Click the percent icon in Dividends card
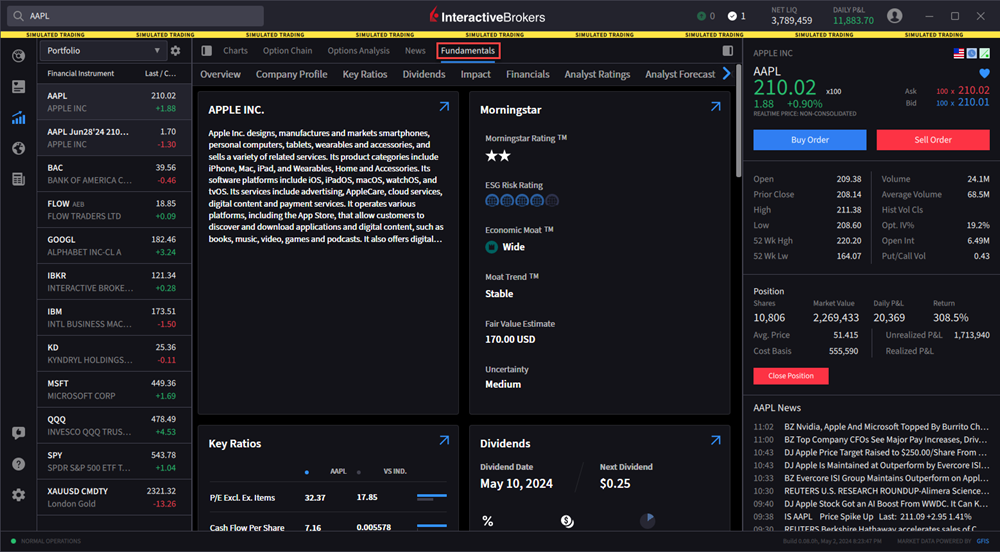This screenshot has height=552, width=1000. [x=487, y=521]
